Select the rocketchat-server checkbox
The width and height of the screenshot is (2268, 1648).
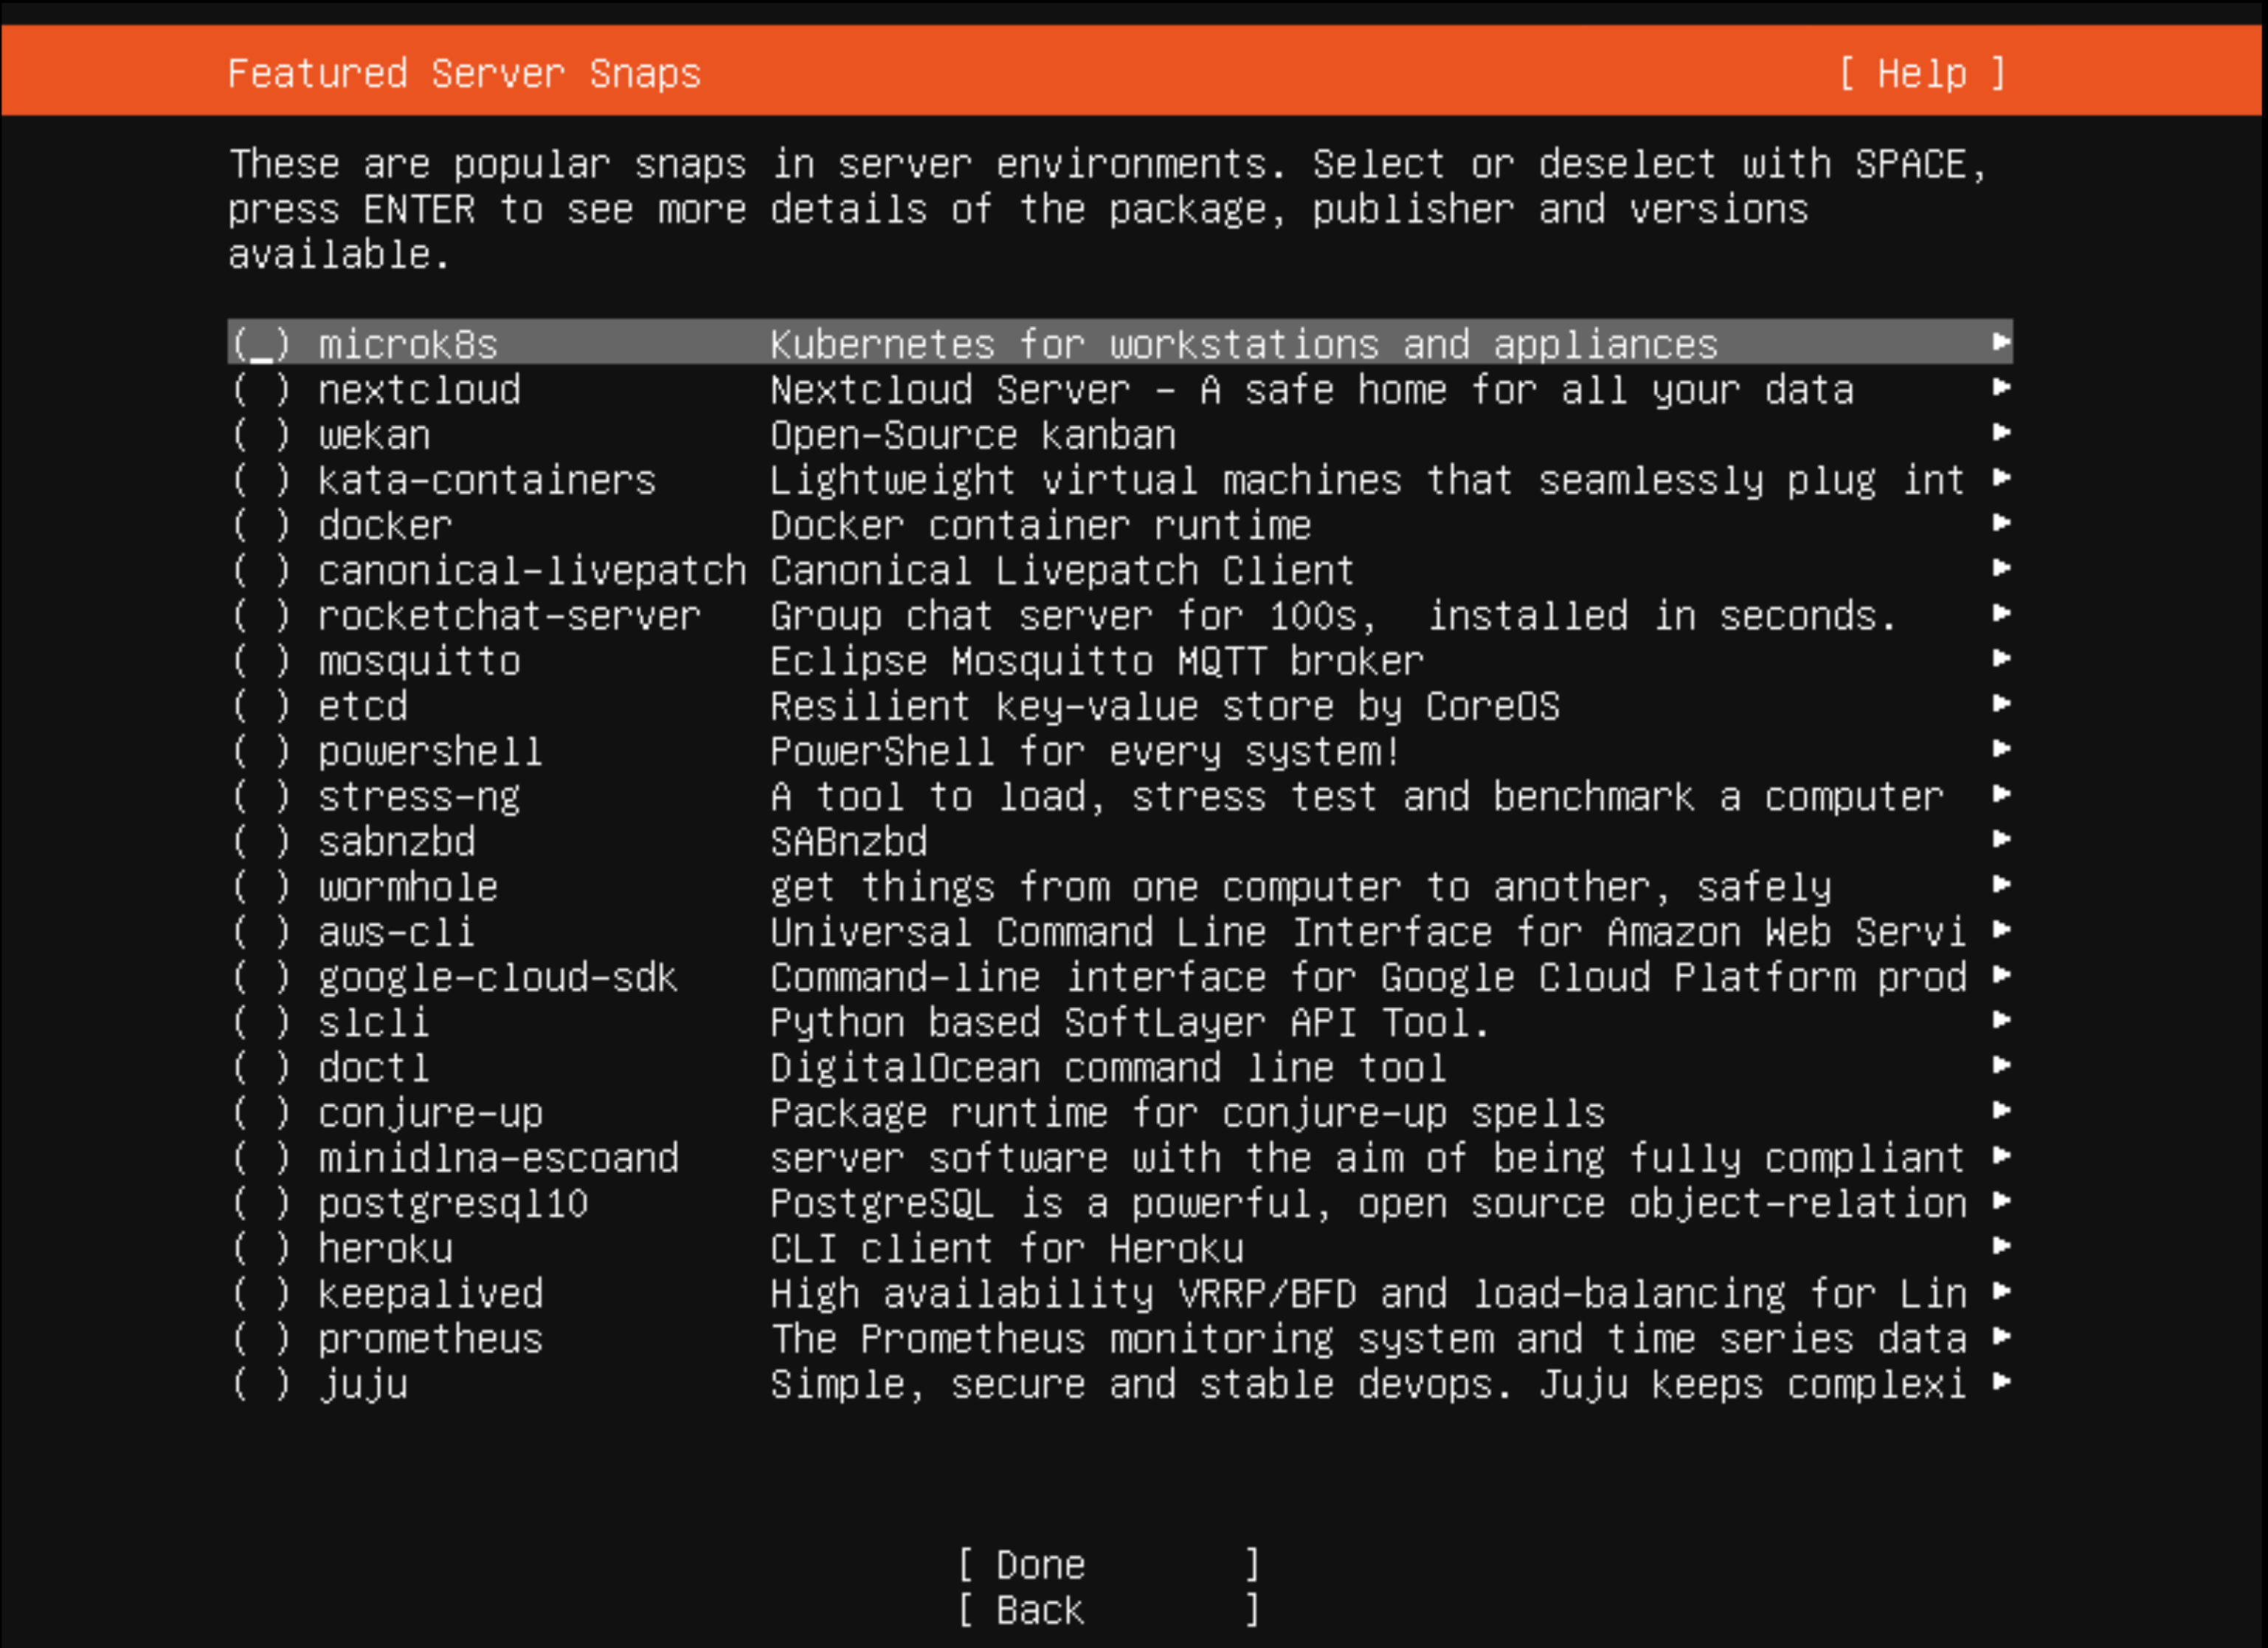(261, 615)
